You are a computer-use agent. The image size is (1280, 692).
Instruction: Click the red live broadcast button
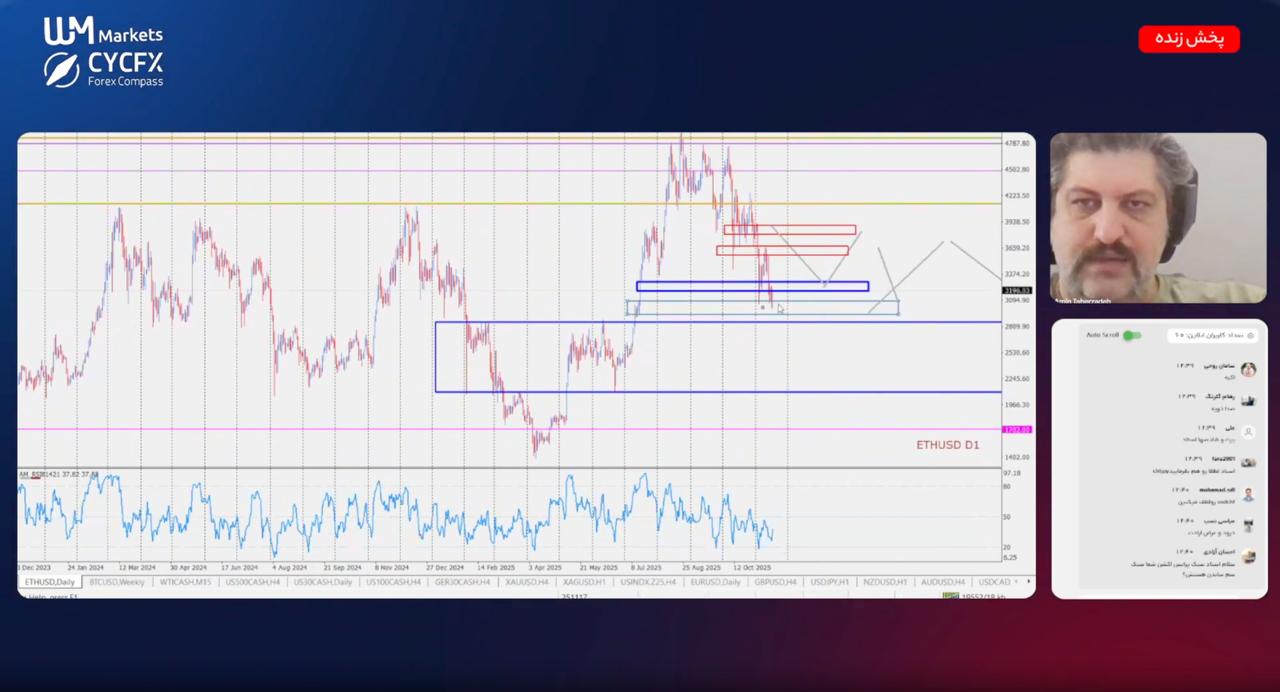tap(1188, 39)
